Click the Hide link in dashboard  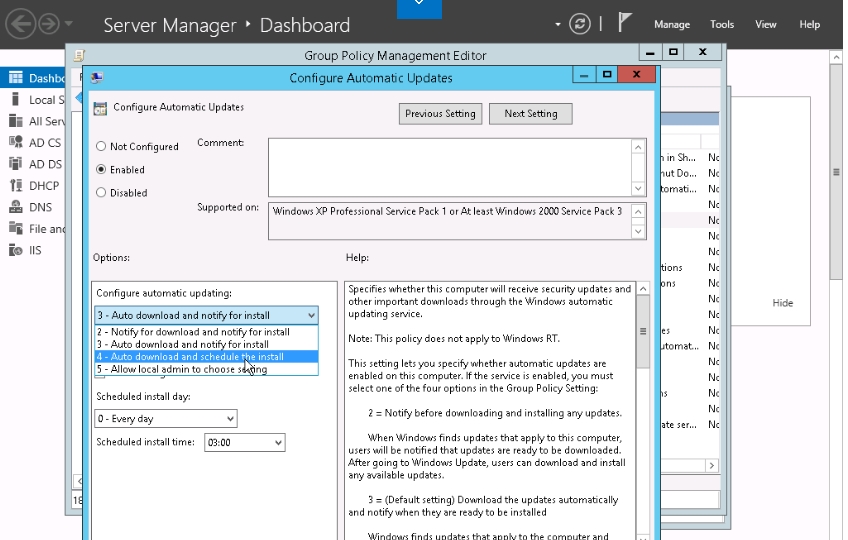point(783,302)
